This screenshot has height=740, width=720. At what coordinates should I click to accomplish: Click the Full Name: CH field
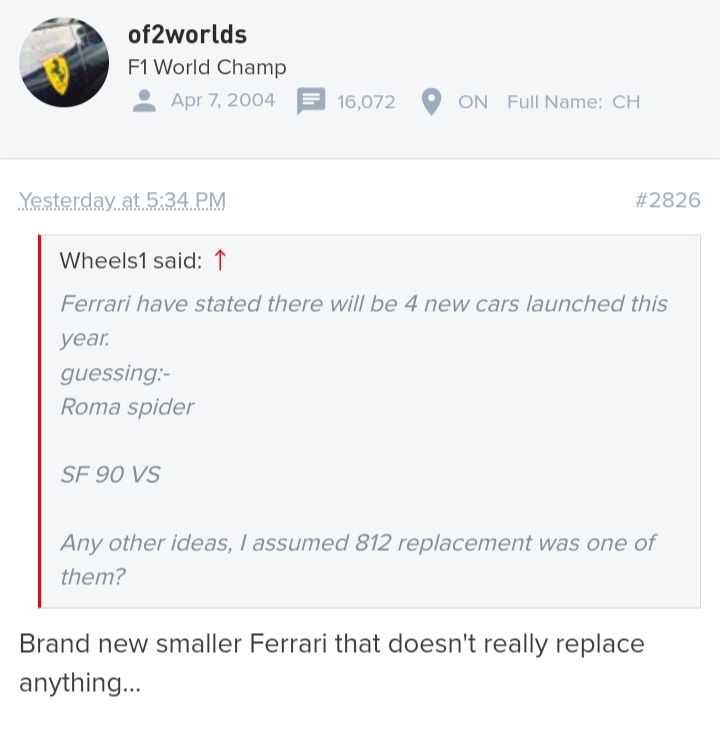[573, 102]
